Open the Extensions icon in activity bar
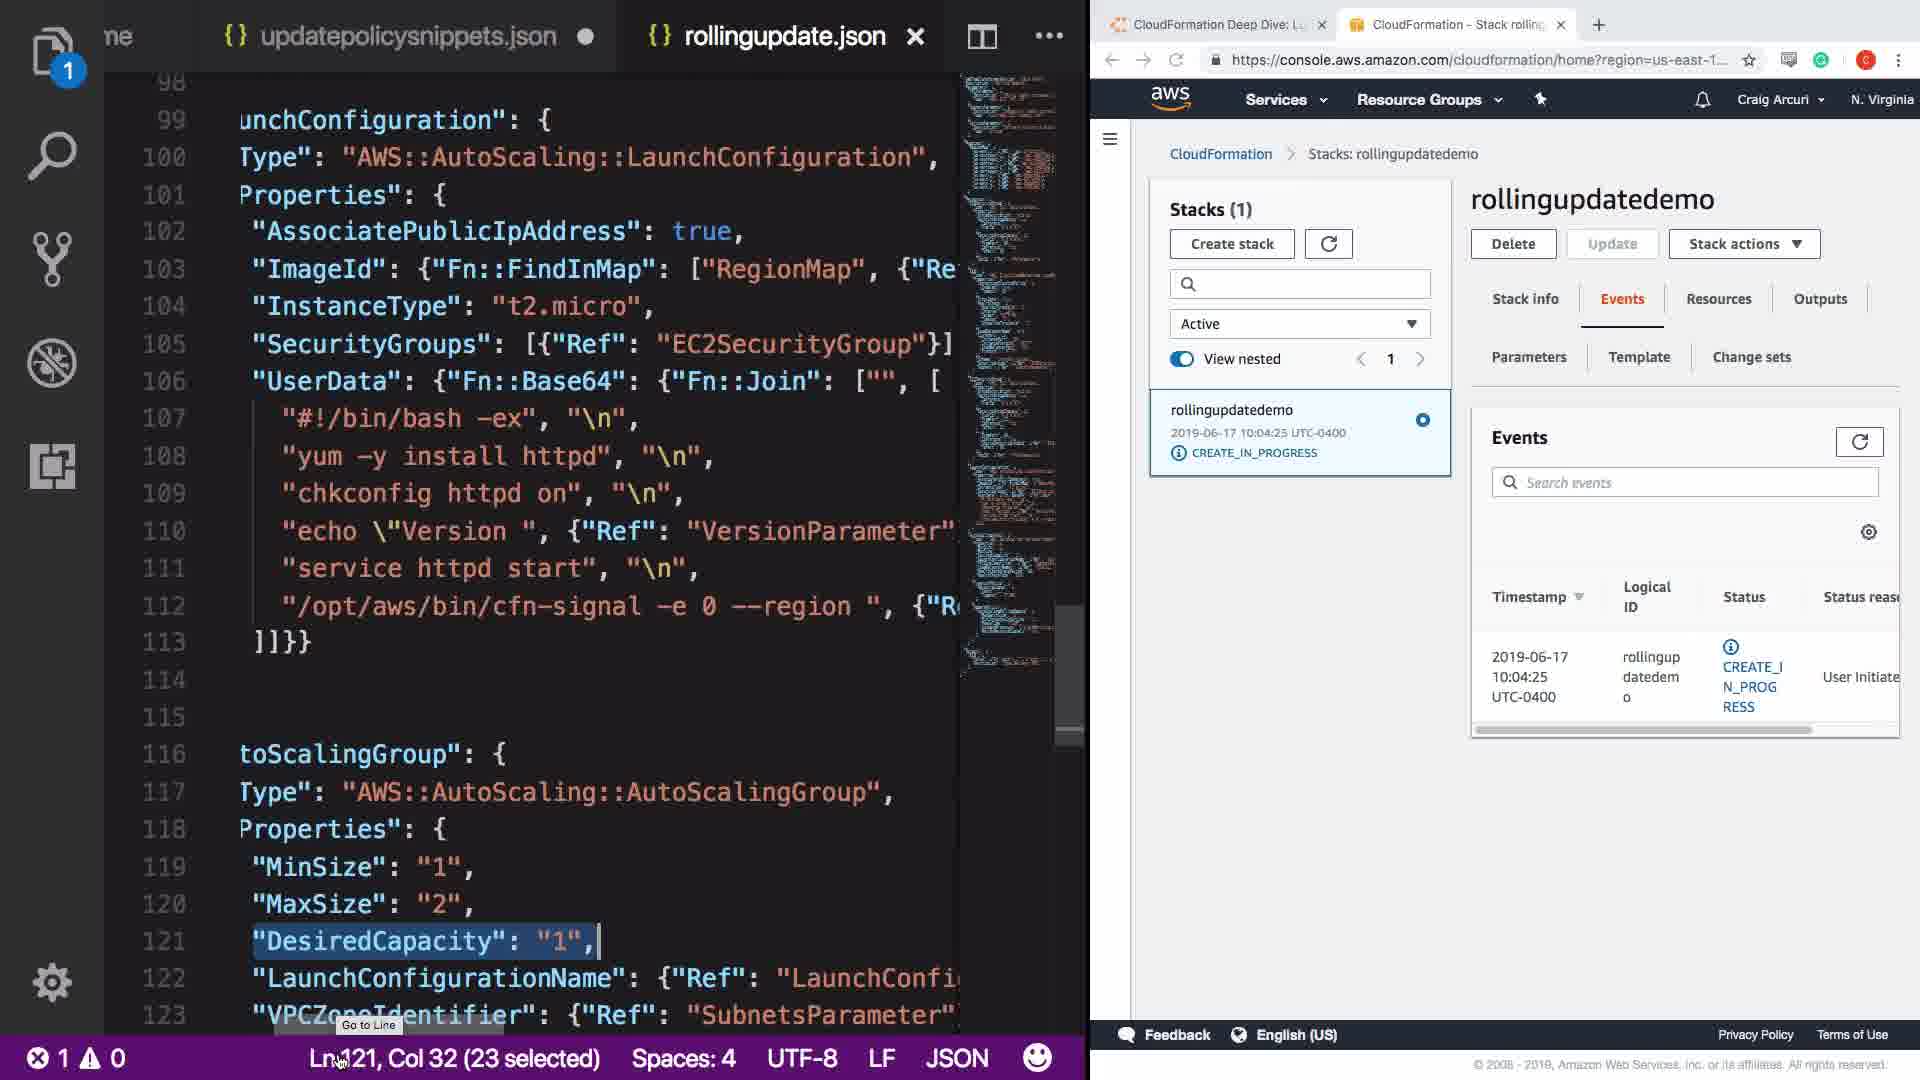The width and height of the screenshot is (1920, 1080). click(52, 466)
